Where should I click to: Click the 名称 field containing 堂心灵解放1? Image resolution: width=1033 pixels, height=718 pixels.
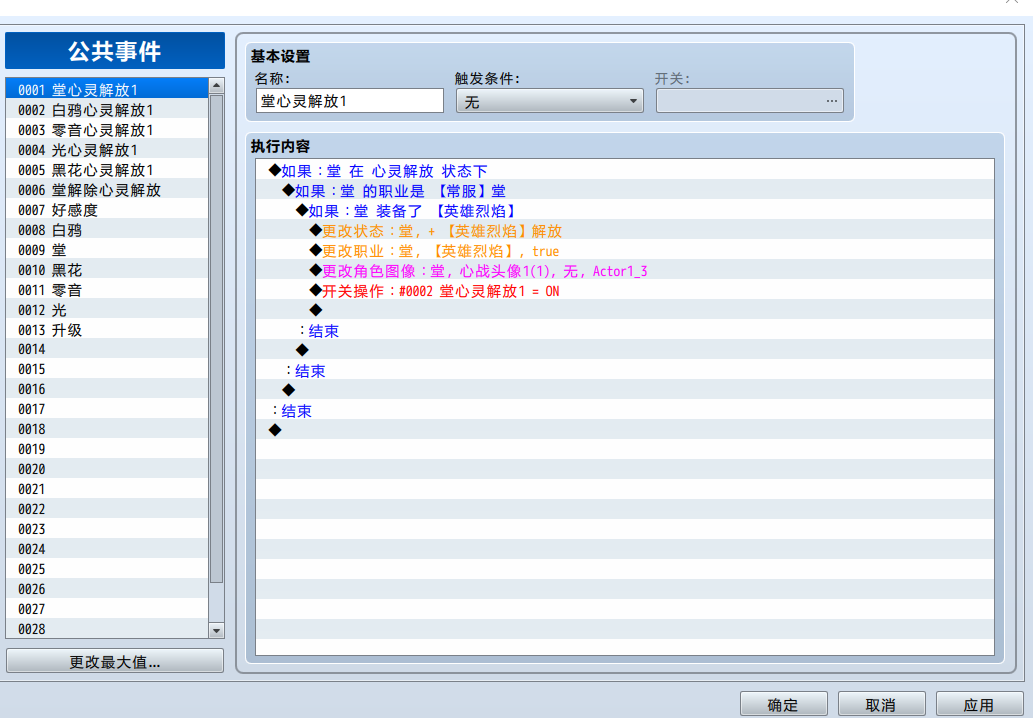pyautogui.click(x=350, y=101)
